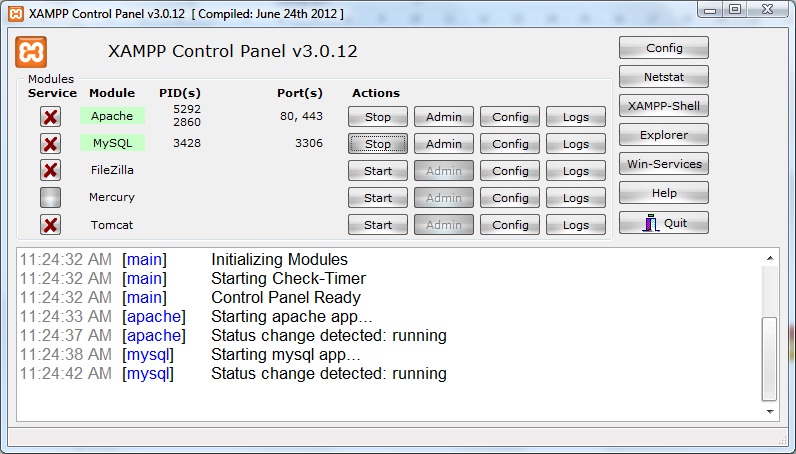
Task: Open the main Config button at top right
Action: click(x=664, y=48)
